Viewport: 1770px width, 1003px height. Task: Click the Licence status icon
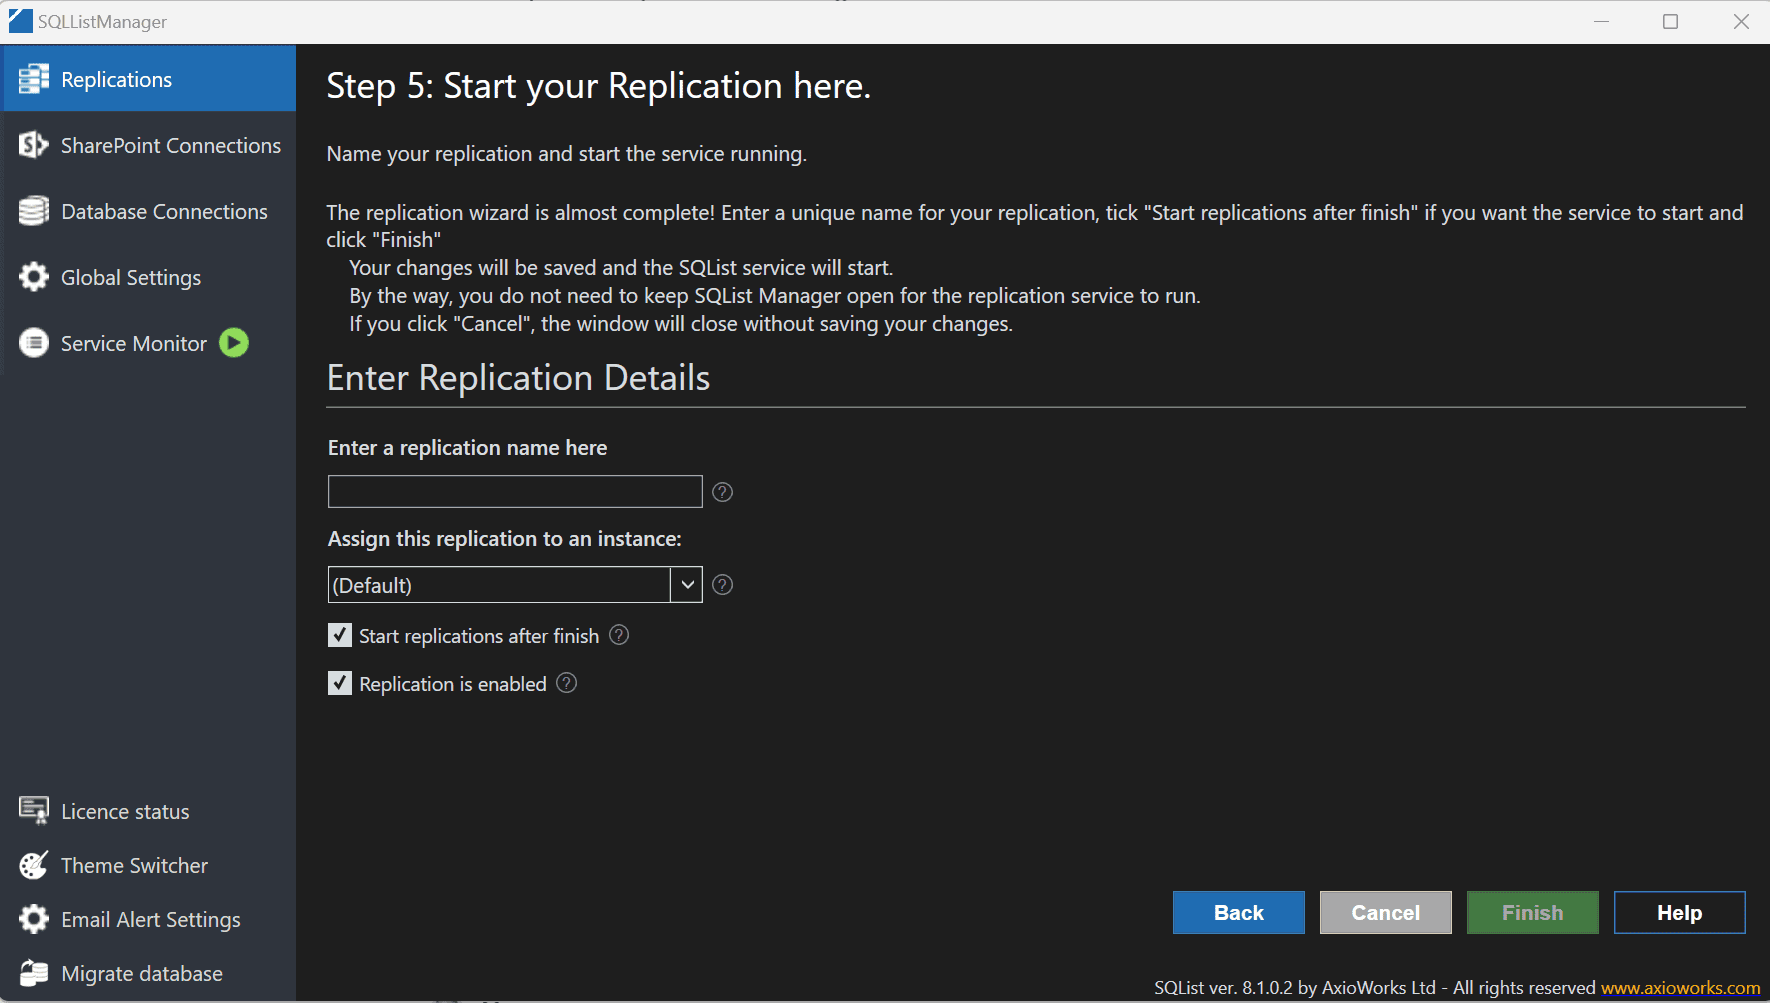click(x=34, y=811)
